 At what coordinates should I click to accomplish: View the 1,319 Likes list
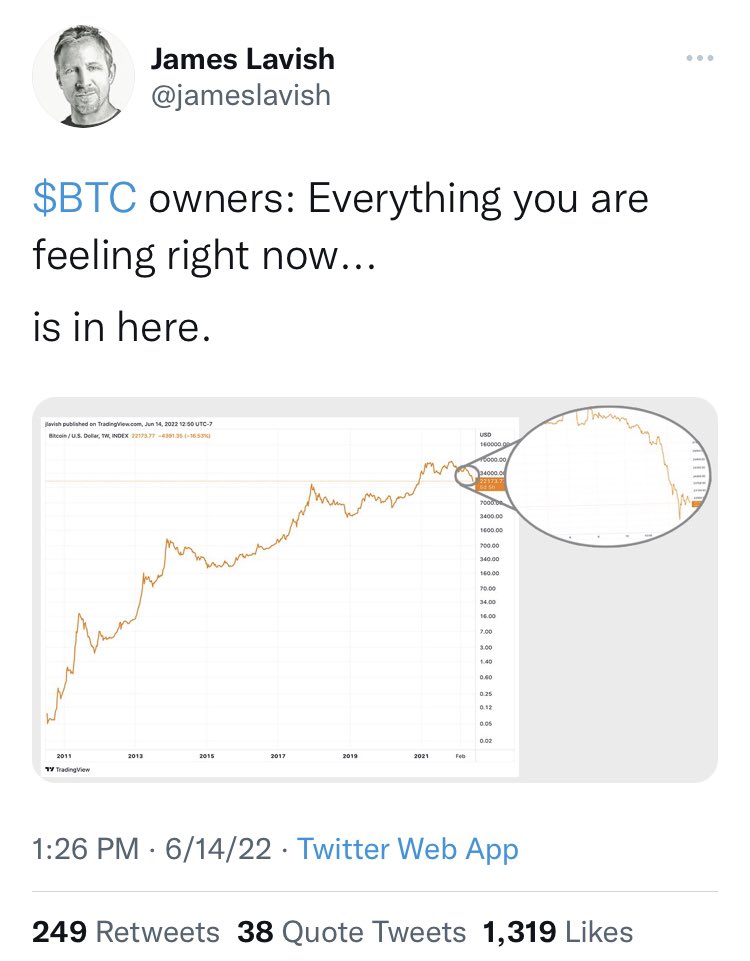click(x=558, y=932)
